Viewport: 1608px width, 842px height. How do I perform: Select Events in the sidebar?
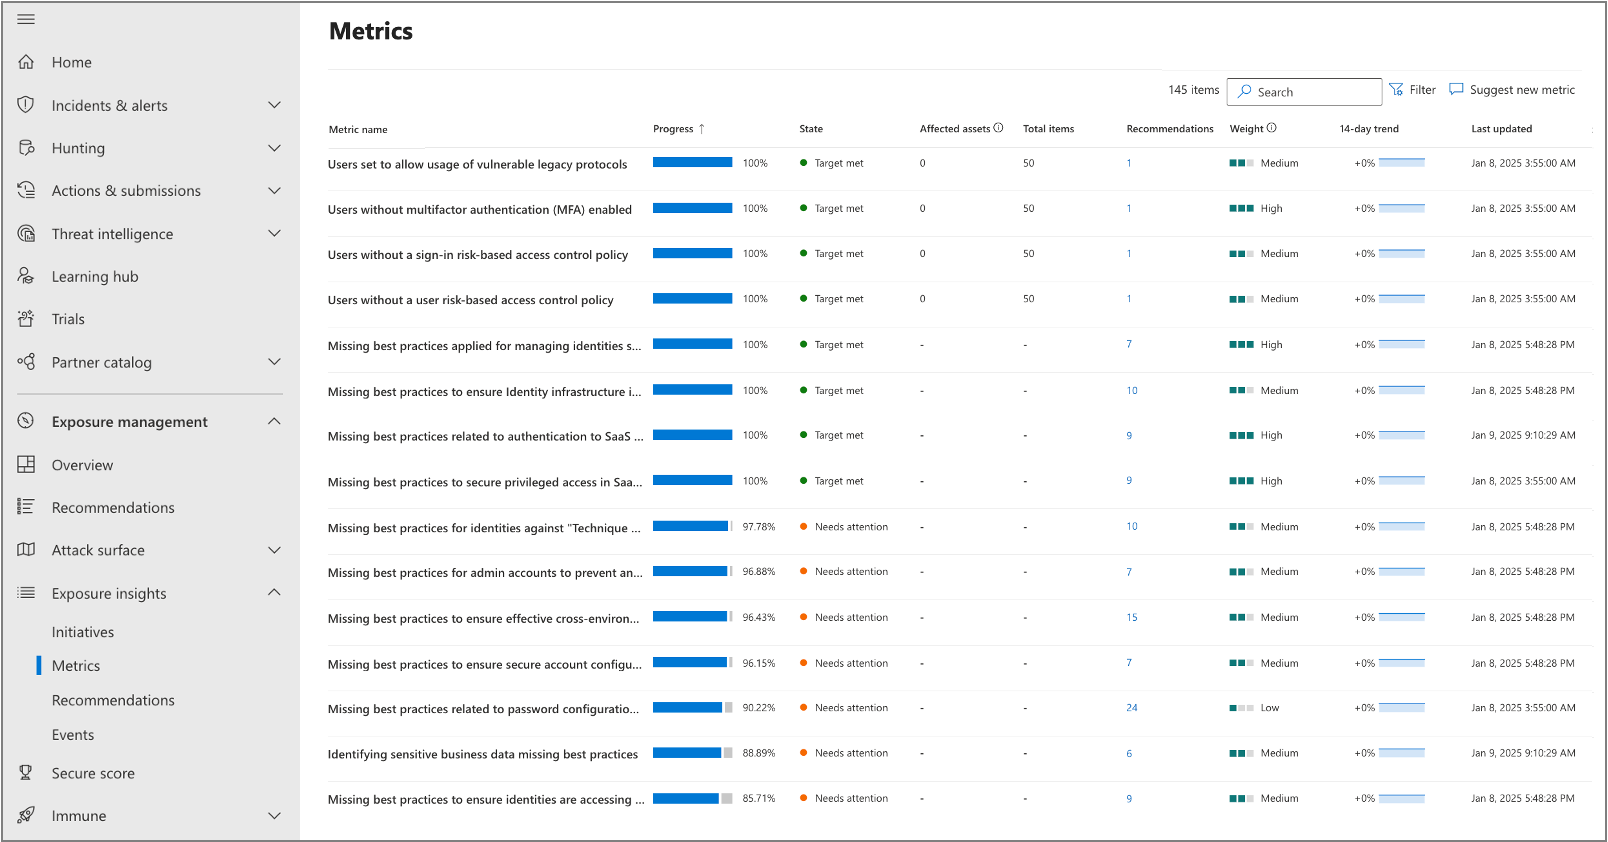click(x=73, y=735)
